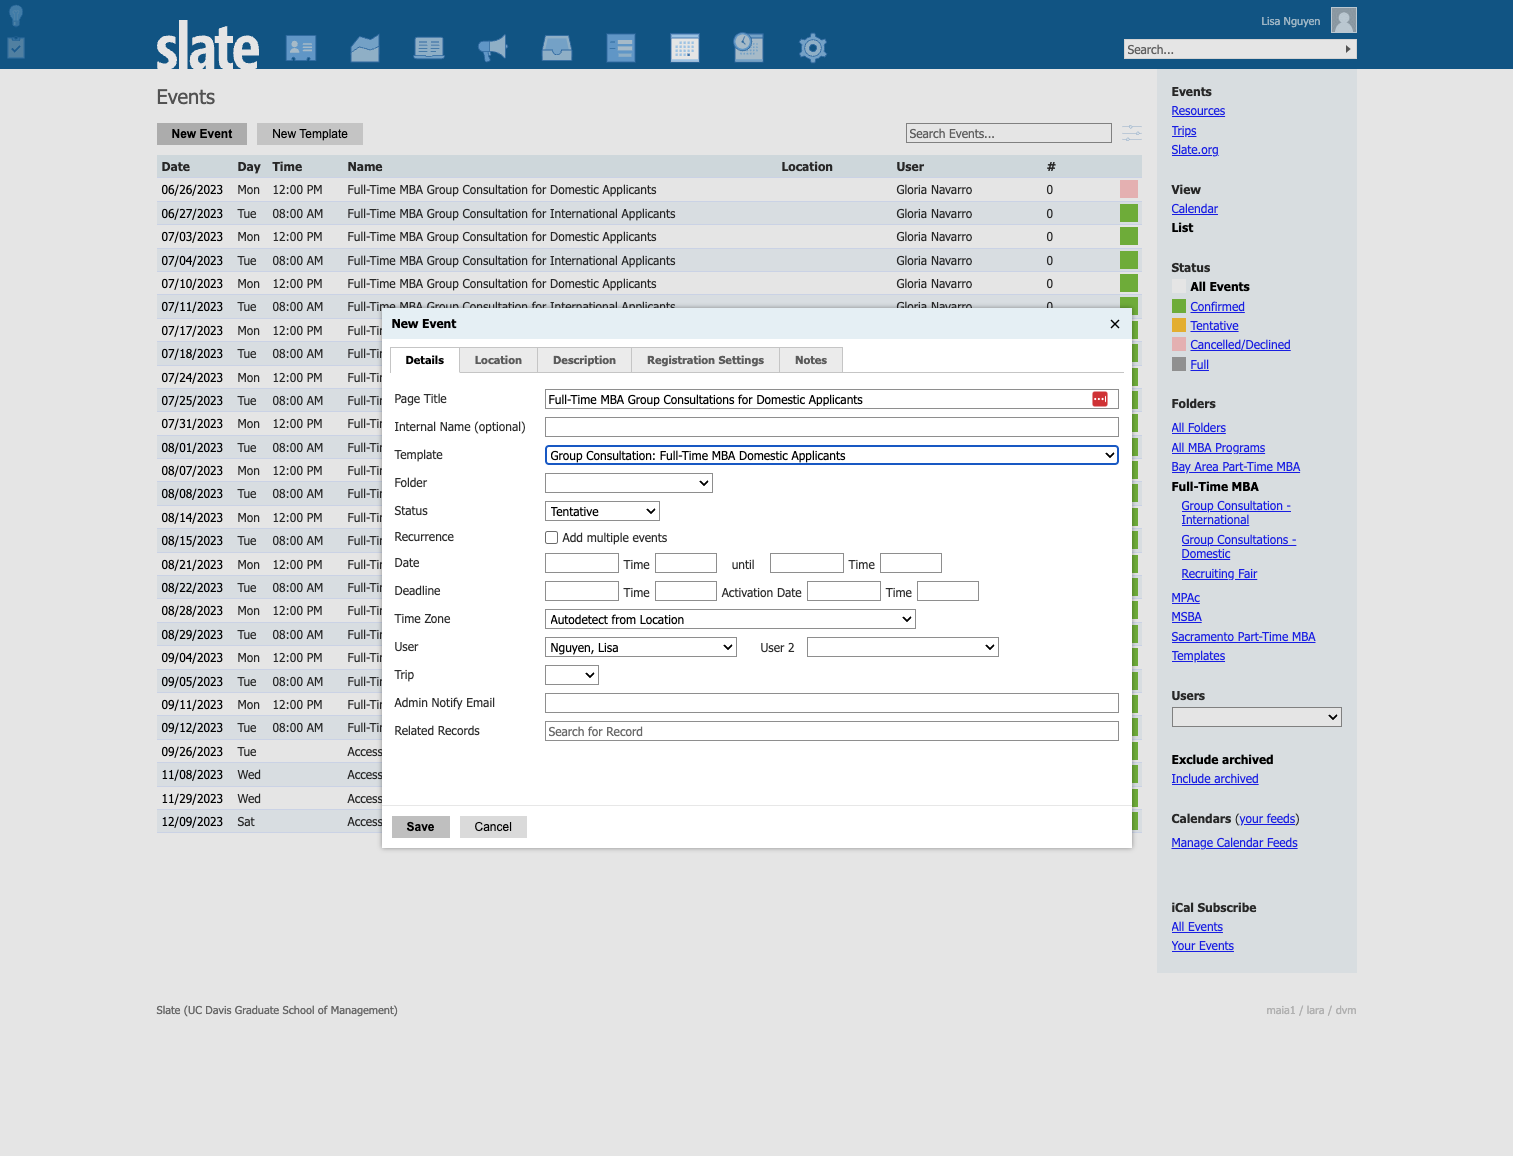The image size is (1513, 1156).
Task: Open the Reader open-book icon
Action: [429, 48]
